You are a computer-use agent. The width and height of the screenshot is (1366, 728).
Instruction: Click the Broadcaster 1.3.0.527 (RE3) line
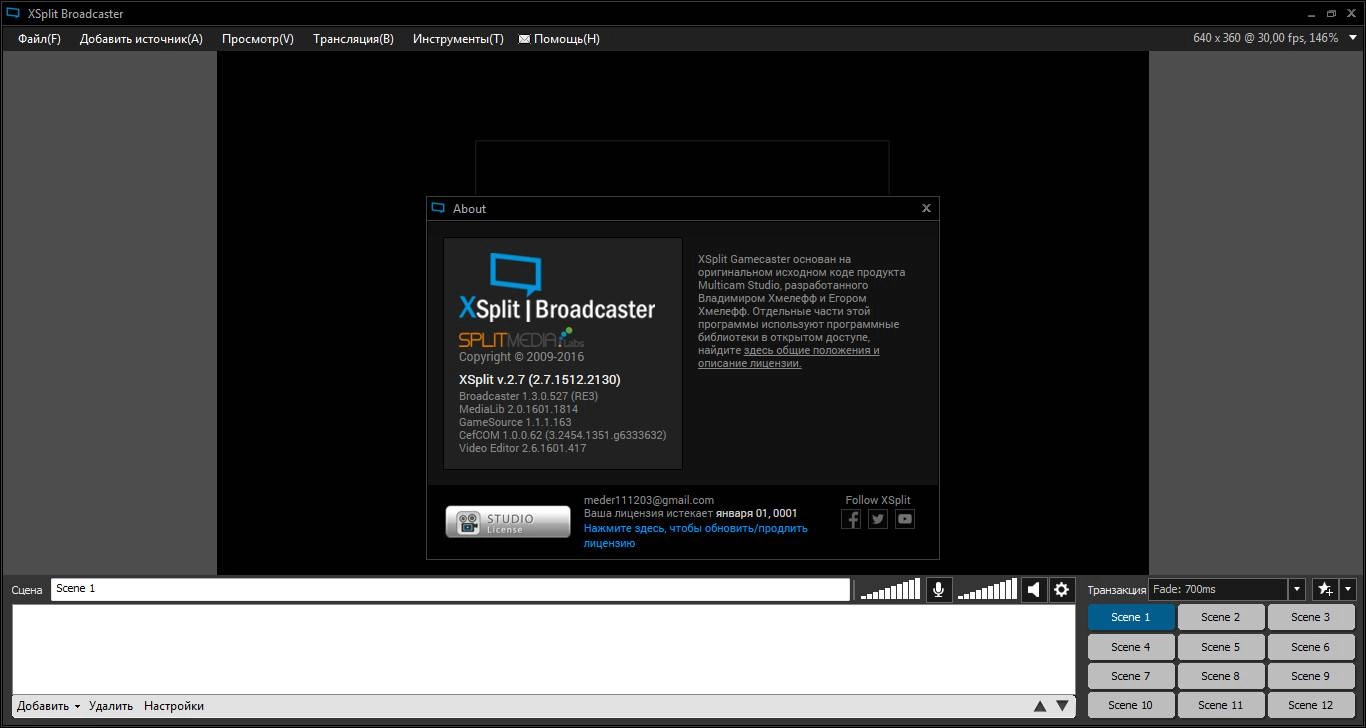tap(528, 396)
